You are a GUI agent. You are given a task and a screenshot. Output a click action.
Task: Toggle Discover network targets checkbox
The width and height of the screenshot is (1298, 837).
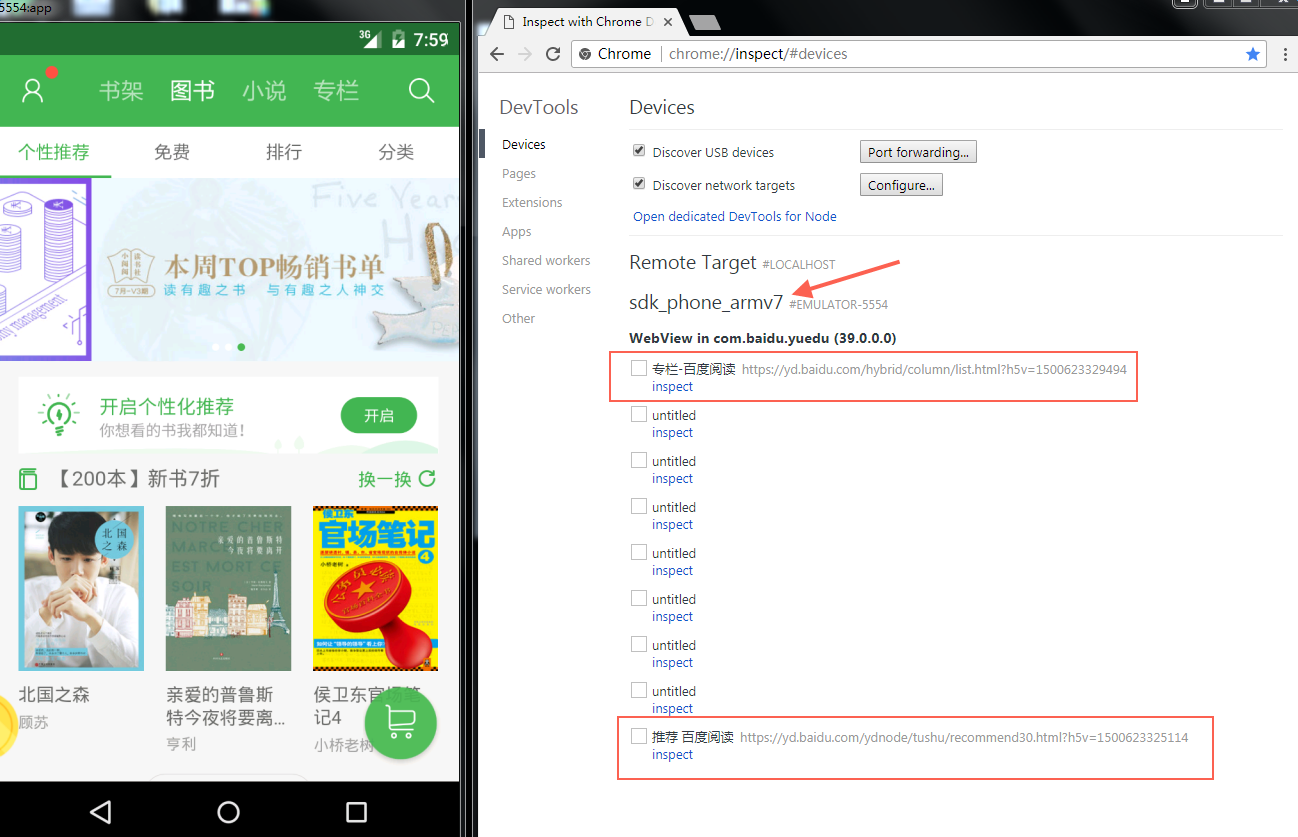[639, 184]
